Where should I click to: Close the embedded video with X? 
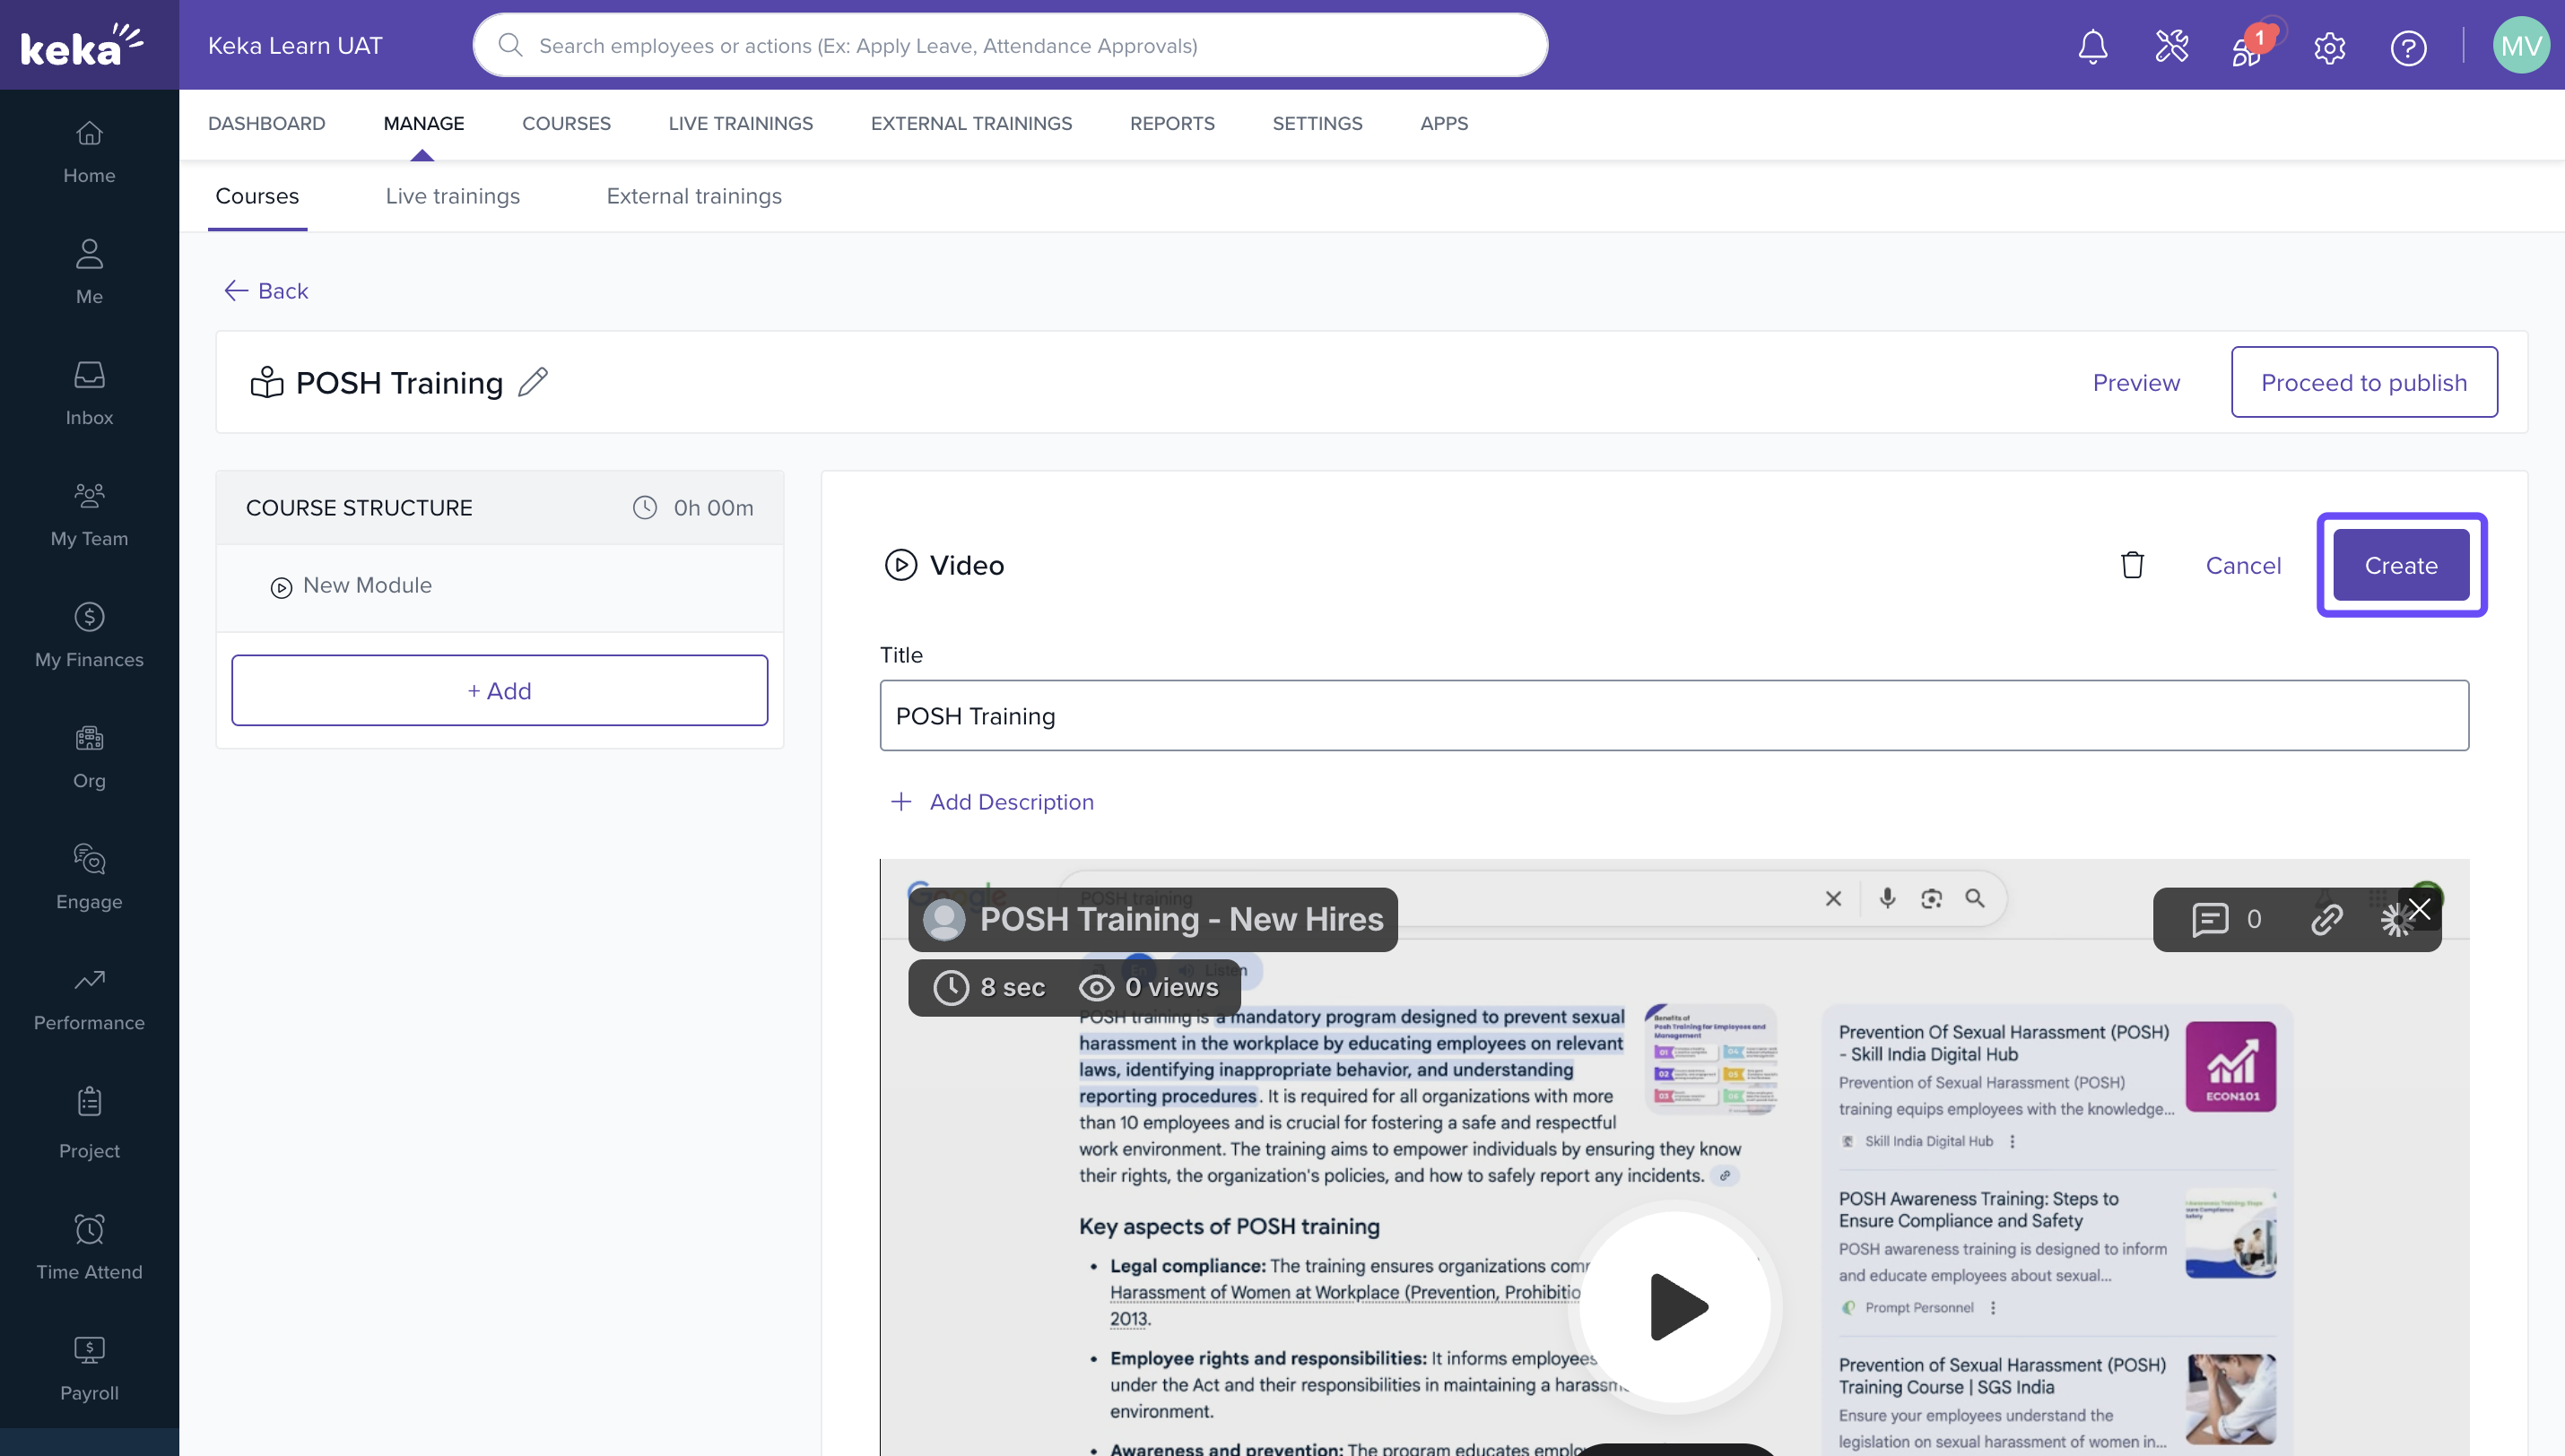(2419, 909)
